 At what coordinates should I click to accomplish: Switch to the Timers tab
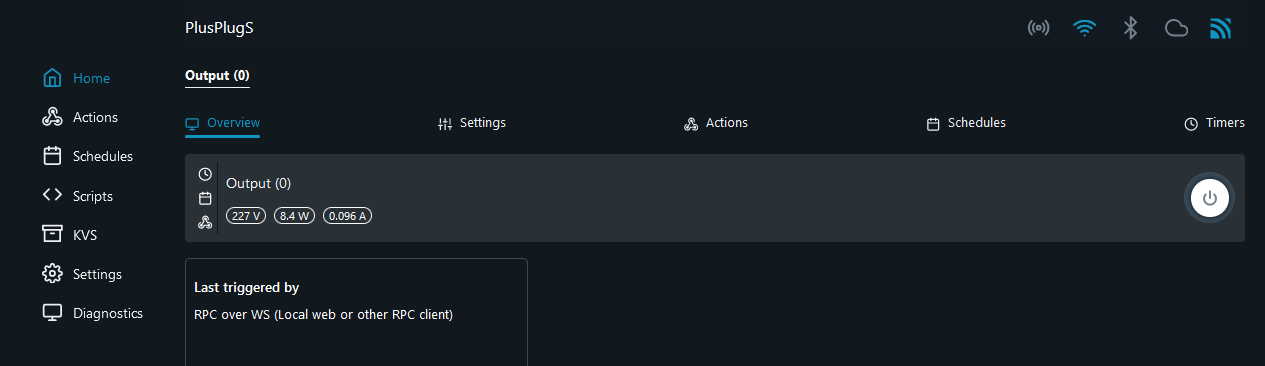tap(1214, 123)
